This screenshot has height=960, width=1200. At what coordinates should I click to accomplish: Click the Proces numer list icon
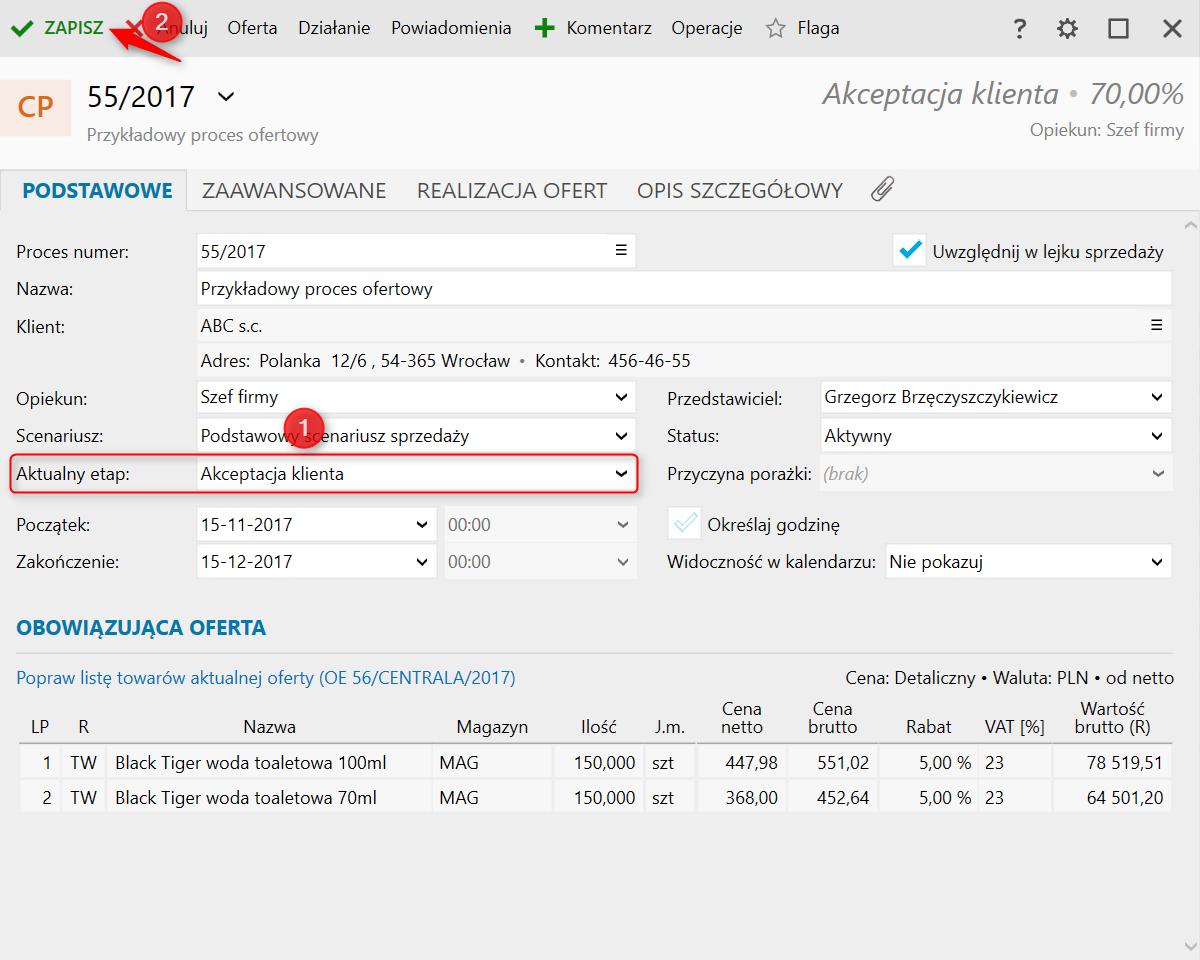(621, 251)
